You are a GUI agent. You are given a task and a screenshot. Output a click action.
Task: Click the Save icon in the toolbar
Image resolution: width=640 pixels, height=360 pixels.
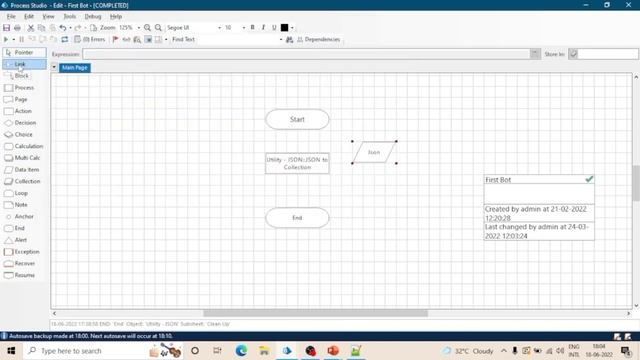7,28
